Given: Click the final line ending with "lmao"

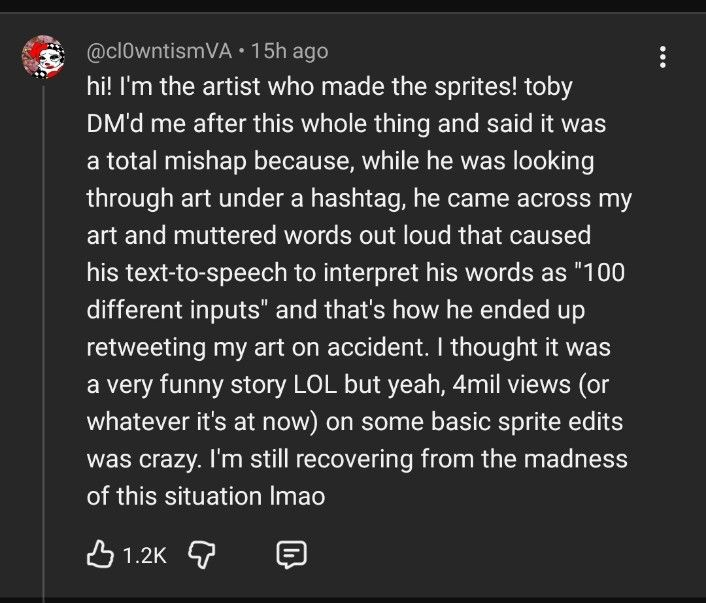Looking at the screenshot, I should [206, 497].
